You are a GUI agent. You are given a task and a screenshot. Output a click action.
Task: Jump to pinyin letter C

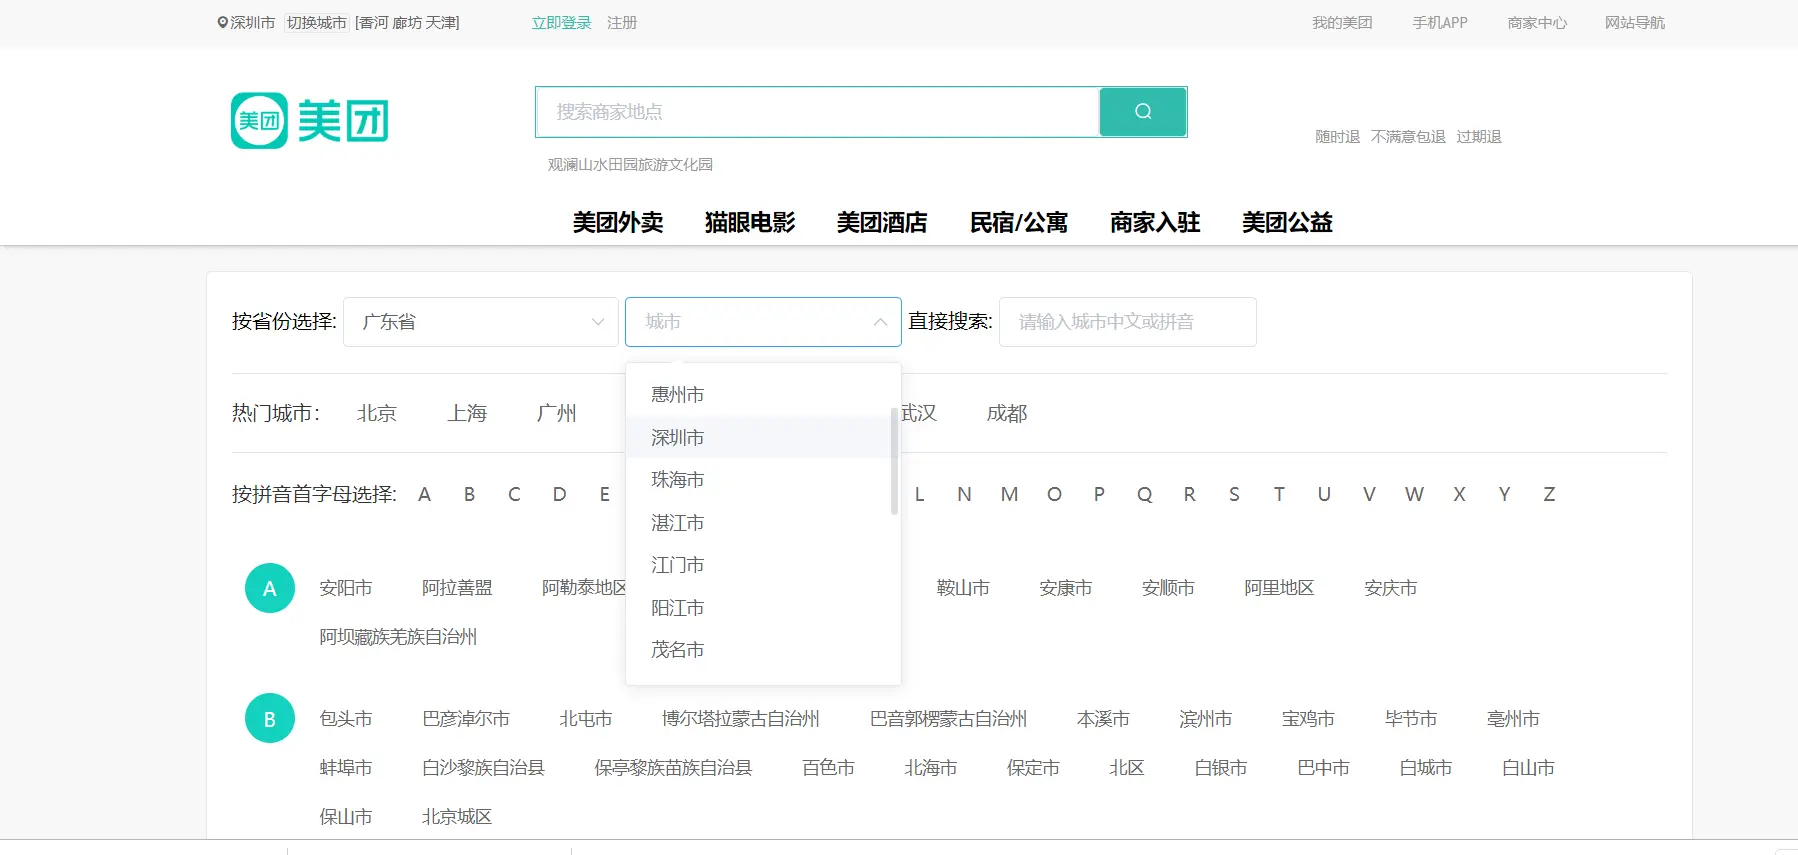514,495
